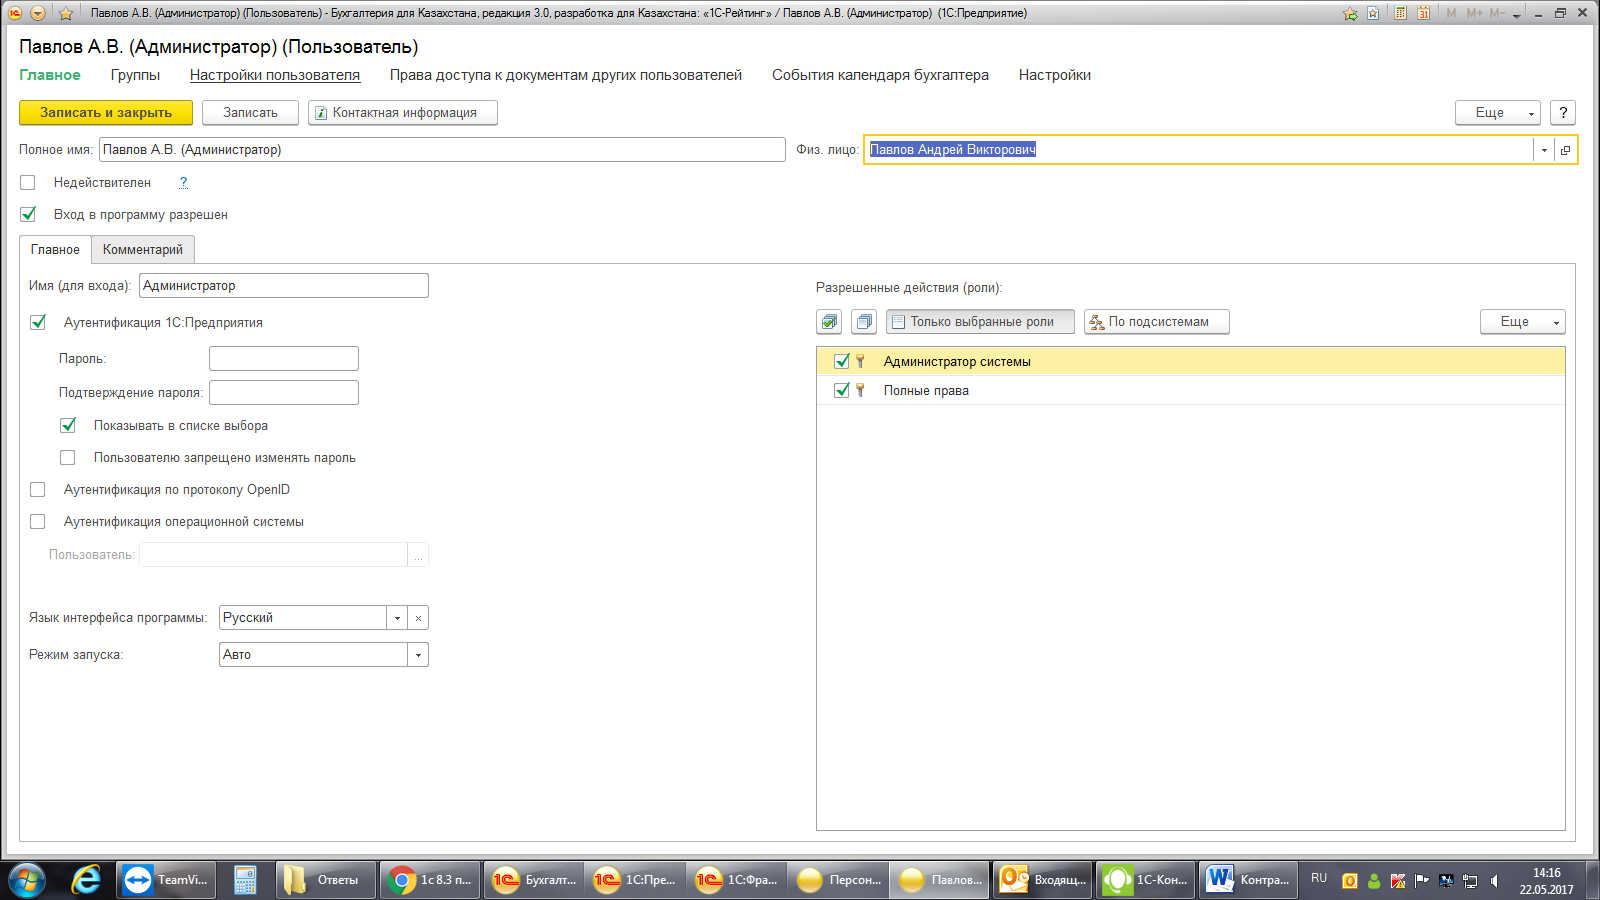Open the Ответы folder in the taskbar
The height and width of the screenshot is (900, 1600).
[325, 880]
